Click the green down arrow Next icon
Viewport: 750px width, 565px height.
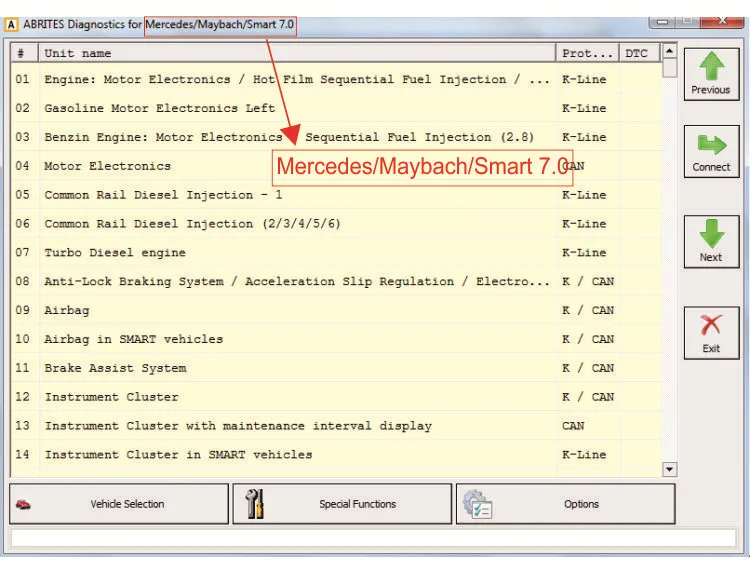tap(712, 233)
